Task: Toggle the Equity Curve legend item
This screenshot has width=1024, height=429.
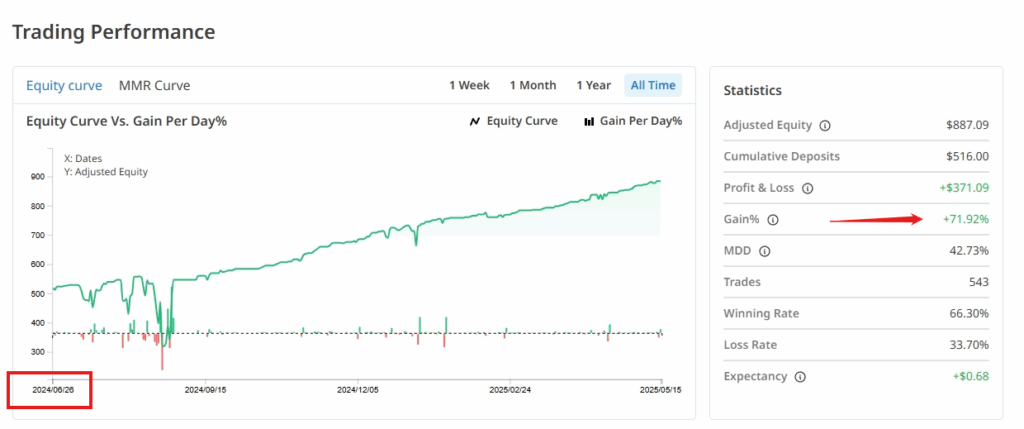Action: [x=513, y=121]
